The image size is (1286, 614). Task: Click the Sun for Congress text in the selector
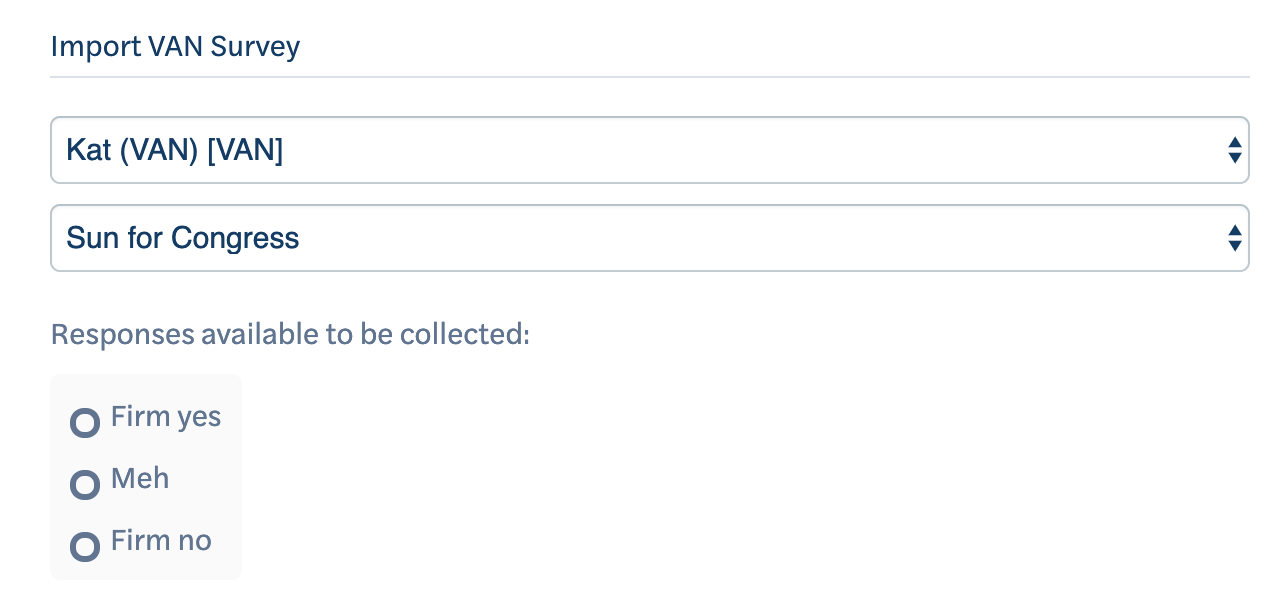point(183,238)
